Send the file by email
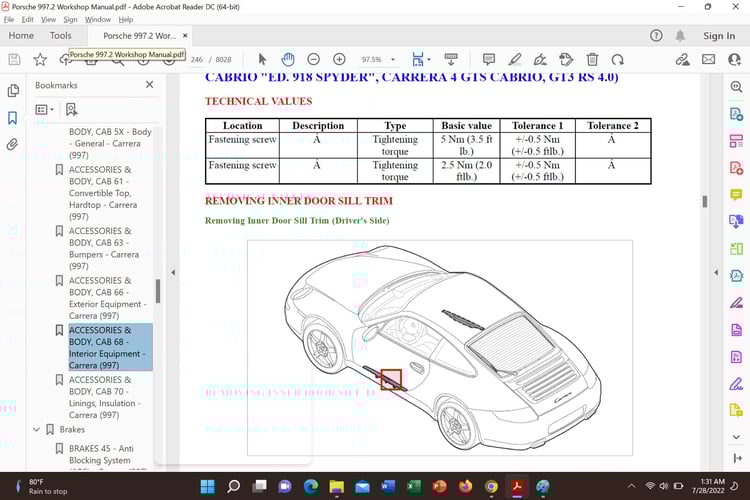750x500 pixels. click(708, 59)
